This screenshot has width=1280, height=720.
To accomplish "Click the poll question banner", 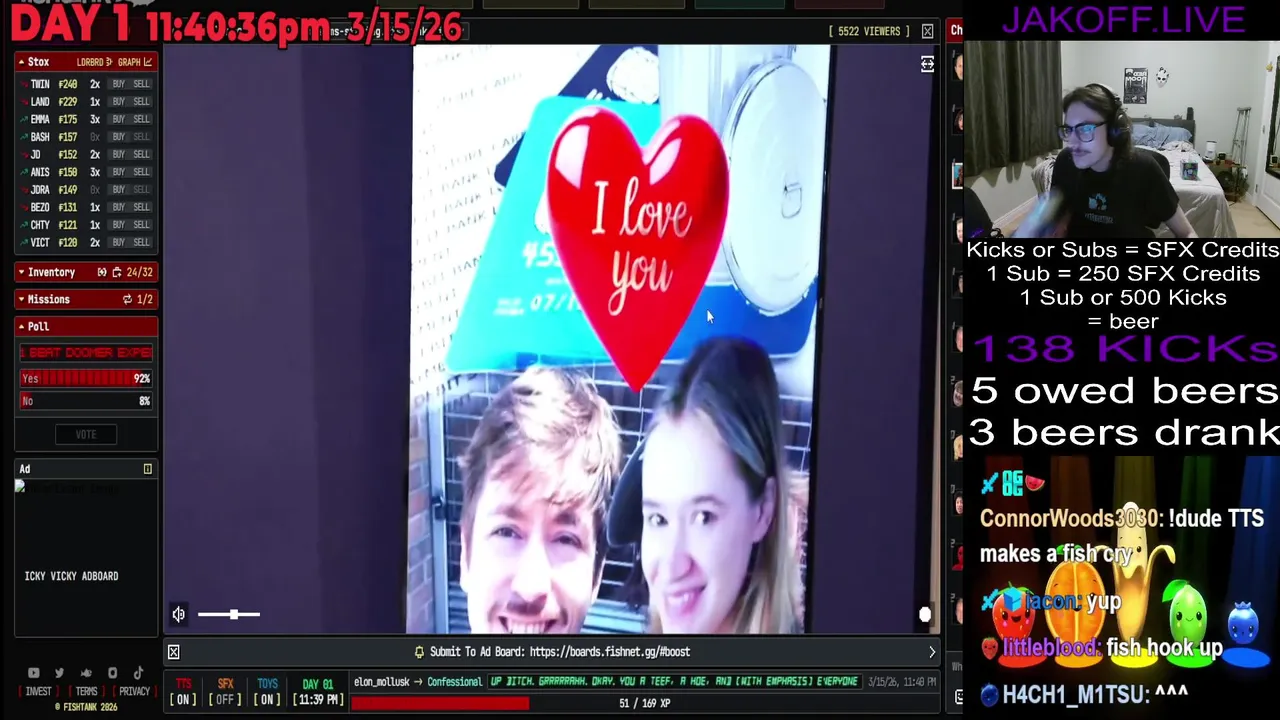I will [x=86, y=353].
